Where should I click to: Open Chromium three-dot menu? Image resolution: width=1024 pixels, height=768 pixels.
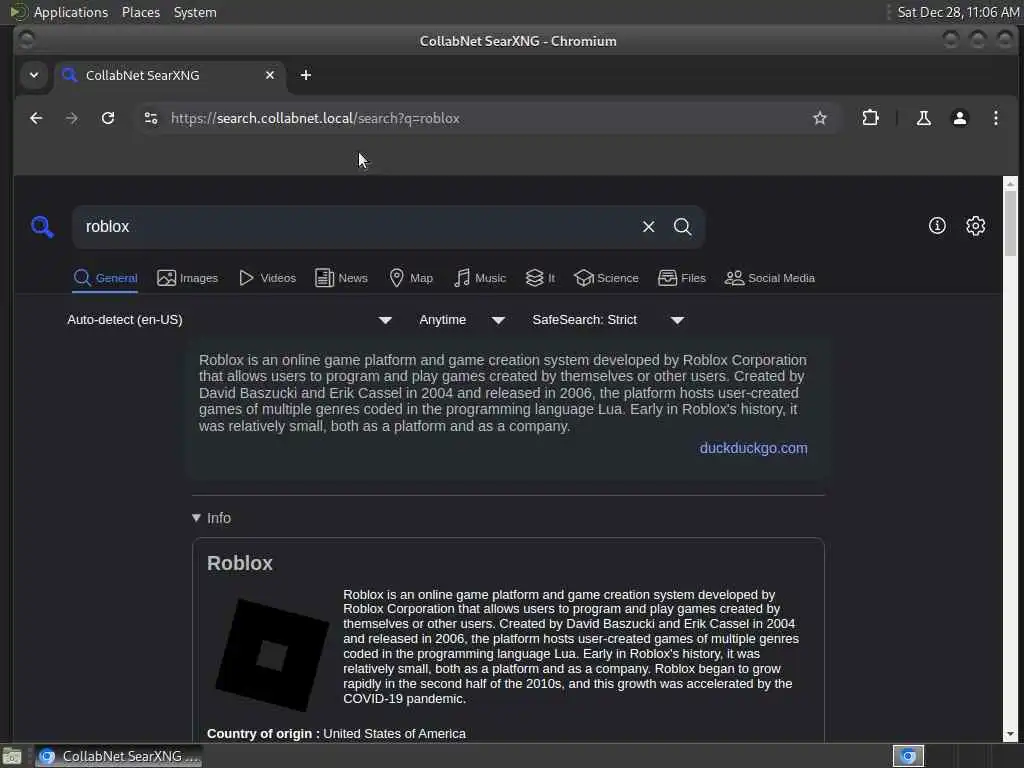tap(995, 118)
